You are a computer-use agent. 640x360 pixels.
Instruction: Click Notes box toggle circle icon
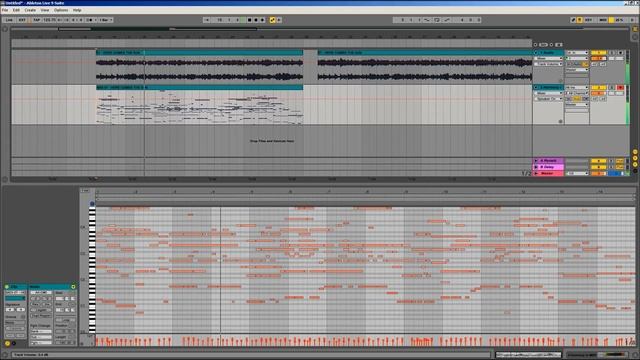coord(73,287)
